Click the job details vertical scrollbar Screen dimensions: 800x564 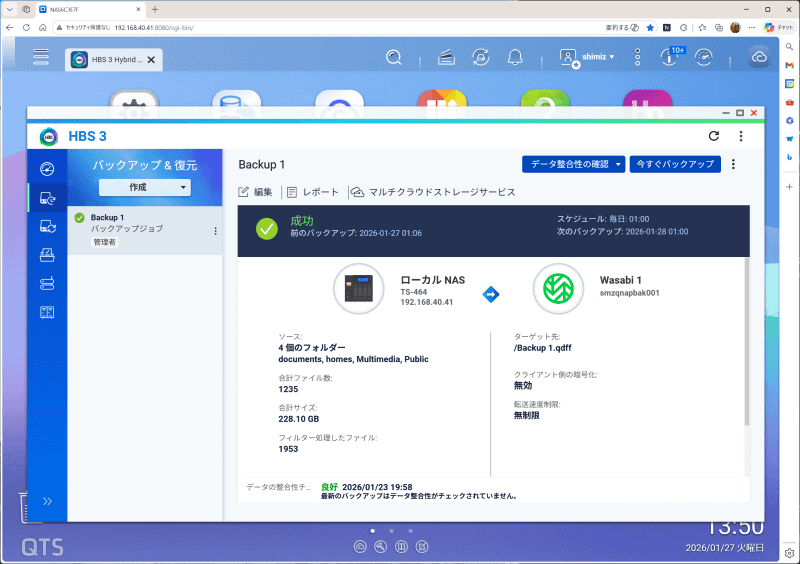747,342
